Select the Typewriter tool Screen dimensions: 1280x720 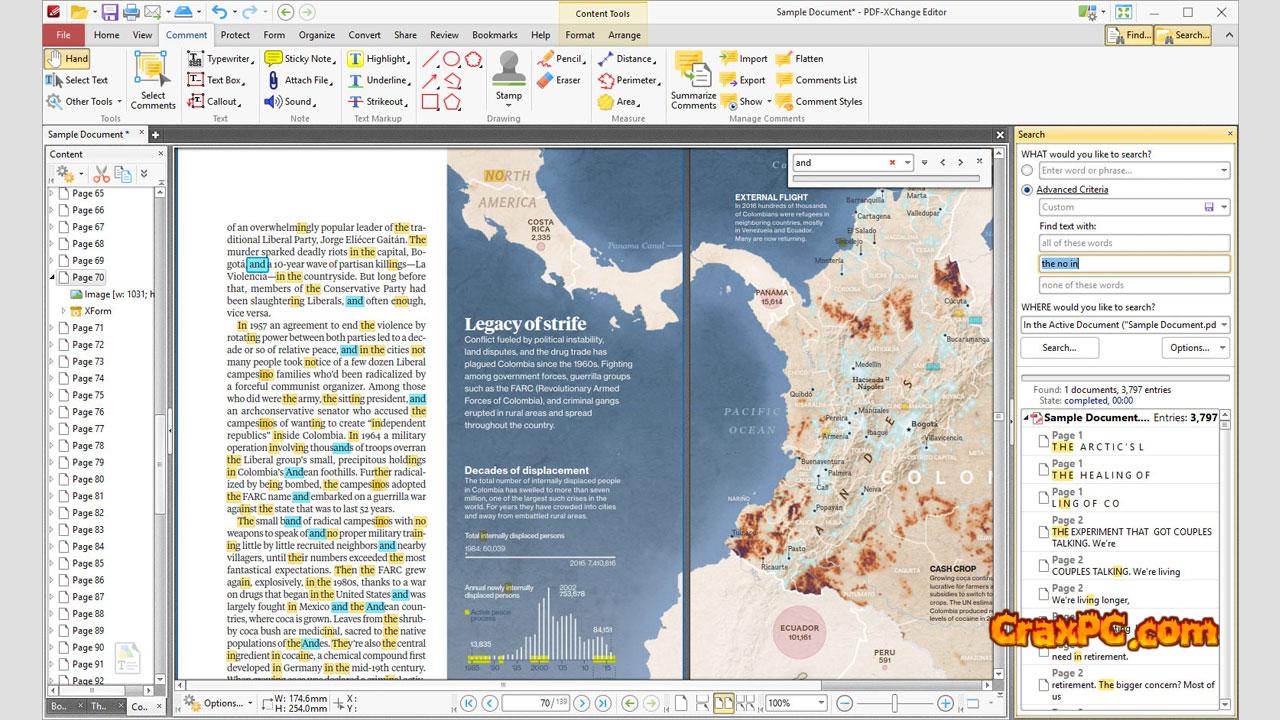[219, 59]
